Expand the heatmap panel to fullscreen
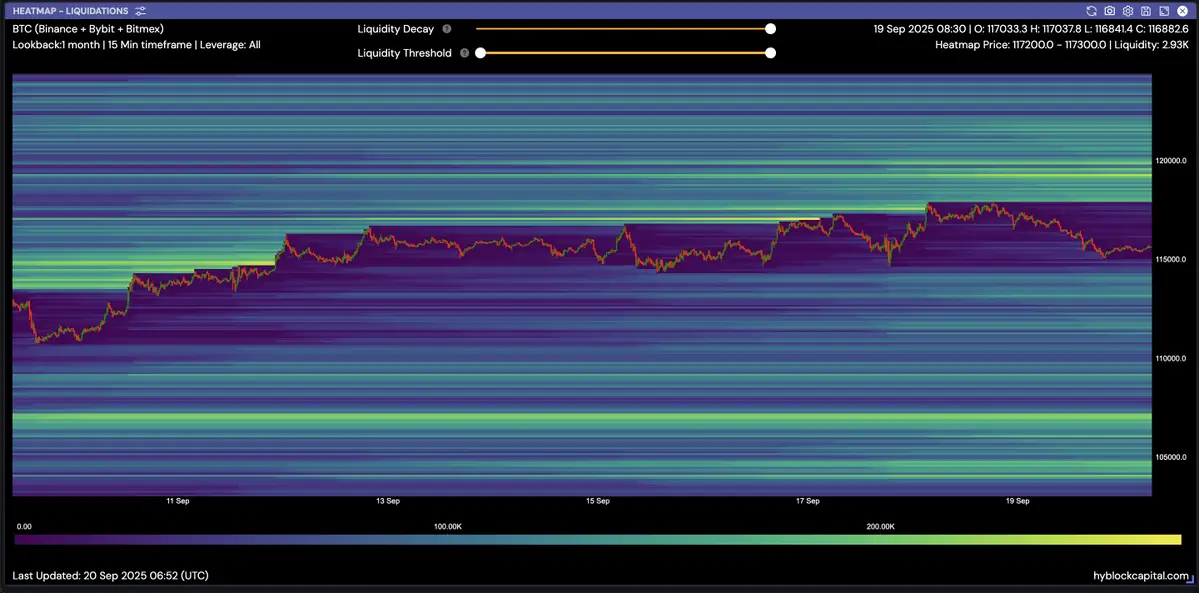The height and width of the screenshot is (593, 1199). click(1163, 11)
